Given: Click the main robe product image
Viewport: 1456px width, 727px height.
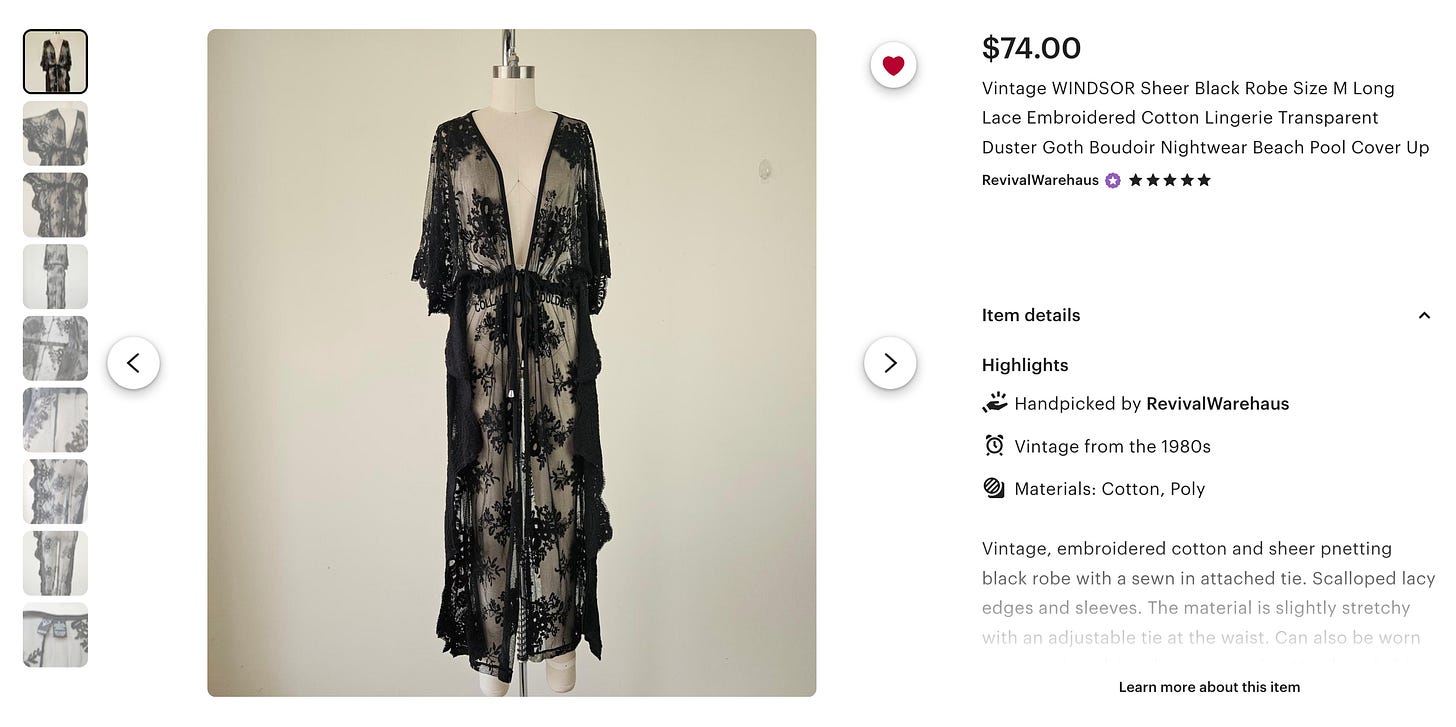Looking at the screenshot, I should (511, 363).
